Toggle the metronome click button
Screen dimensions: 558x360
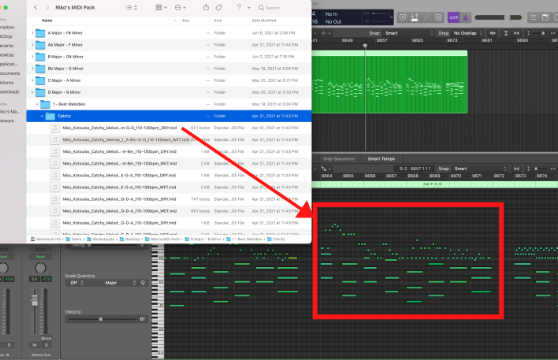[x=465, y=17]
